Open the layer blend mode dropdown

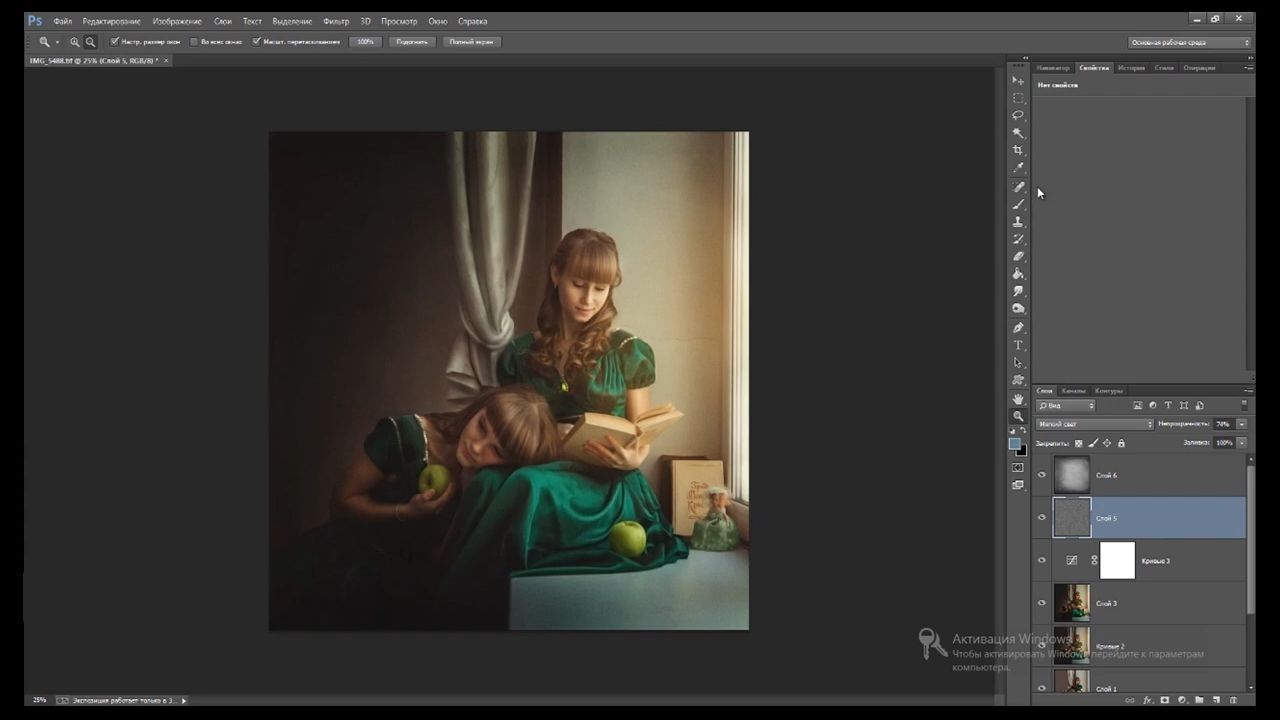tap(1094, 424)
